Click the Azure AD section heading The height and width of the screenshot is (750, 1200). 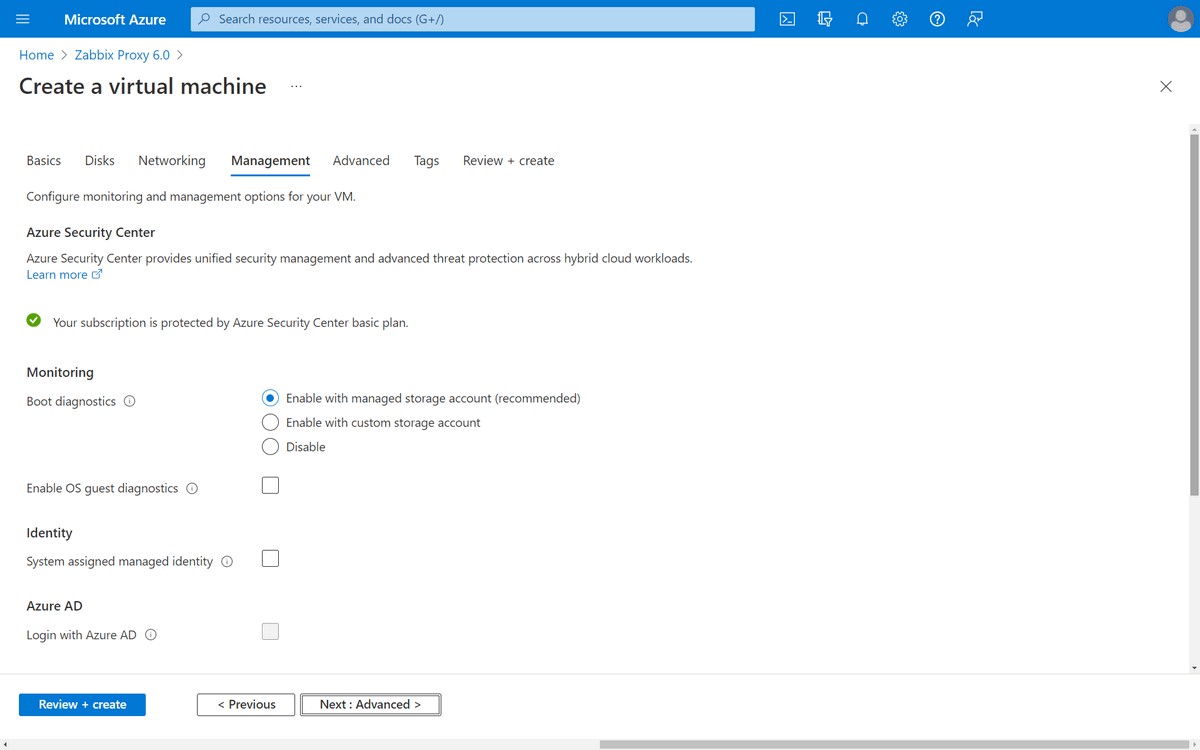[55, 606]
